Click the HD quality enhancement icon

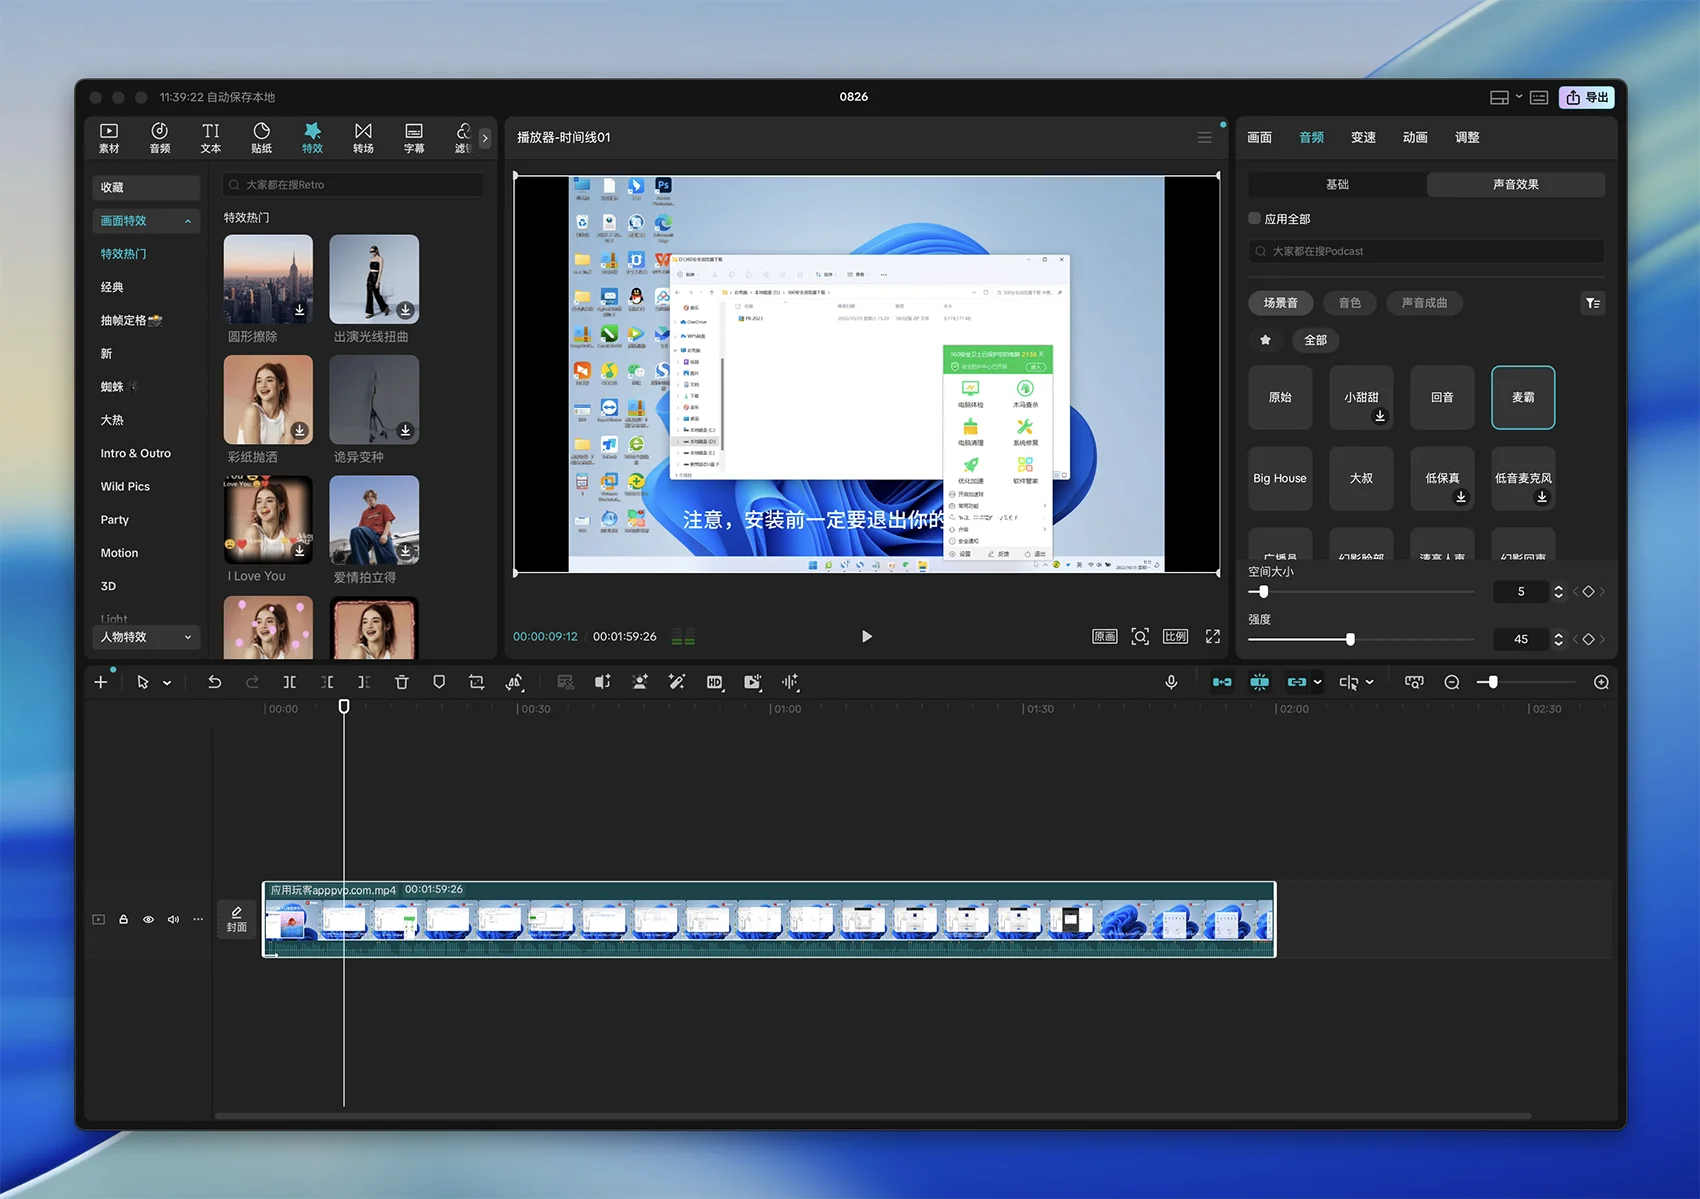tap(714, 682)
